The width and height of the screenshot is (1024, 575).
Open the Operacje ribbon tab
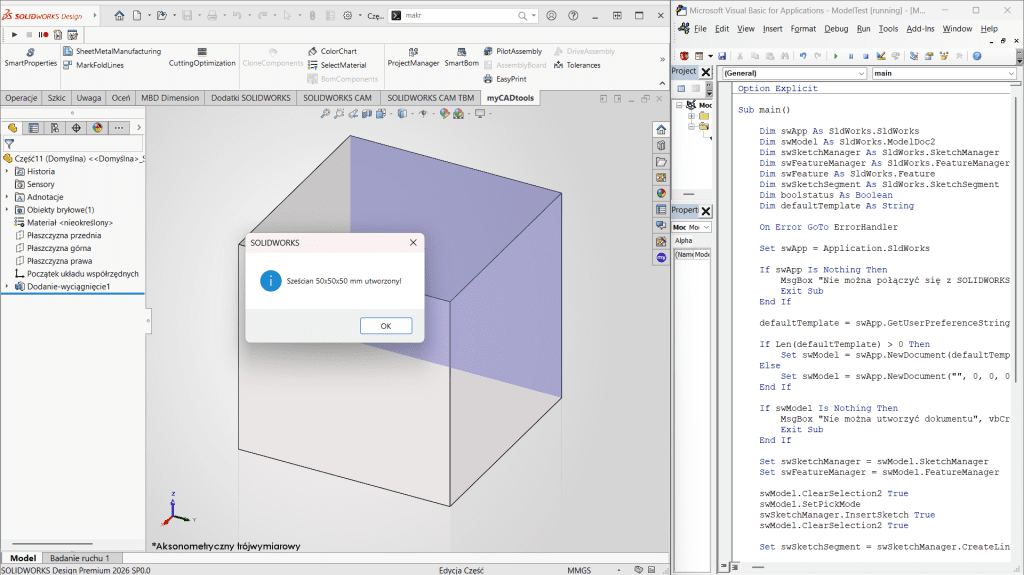(x=21, y=98)
